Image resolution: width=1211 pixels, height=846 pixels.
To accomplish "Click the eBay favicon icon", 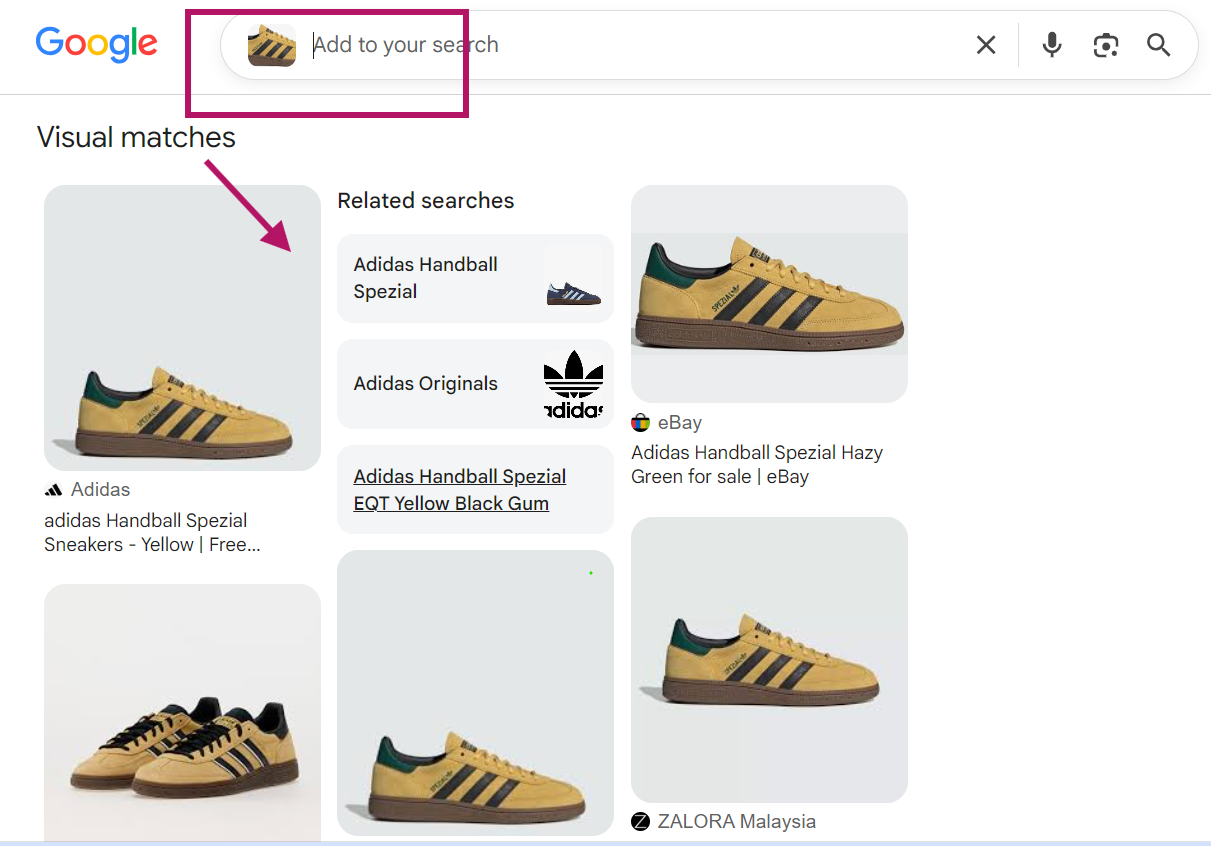I will pos(641,423).
